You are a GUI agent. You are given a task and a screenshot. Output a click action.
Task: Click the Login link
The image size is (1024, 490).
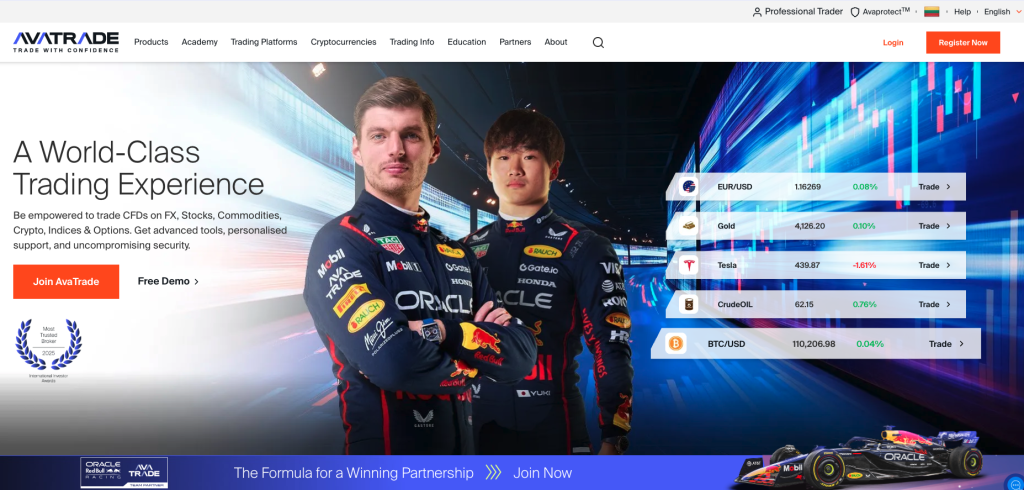(893, 43)
